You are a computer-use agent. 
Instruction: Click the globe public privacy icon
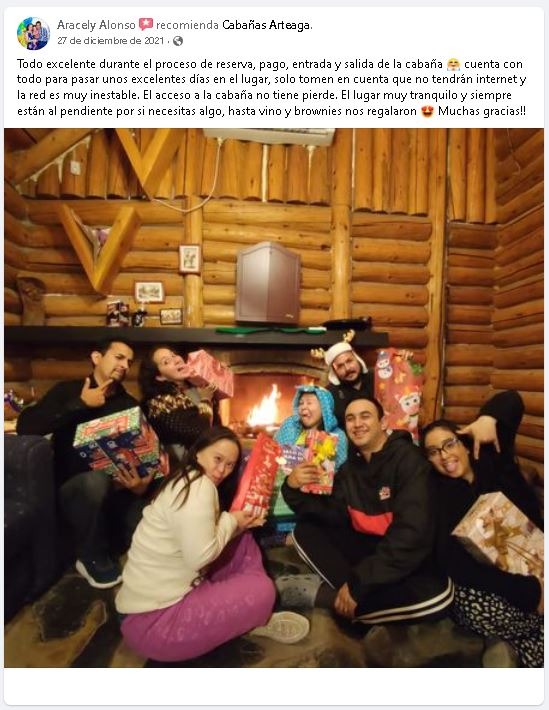coord(178,41)
